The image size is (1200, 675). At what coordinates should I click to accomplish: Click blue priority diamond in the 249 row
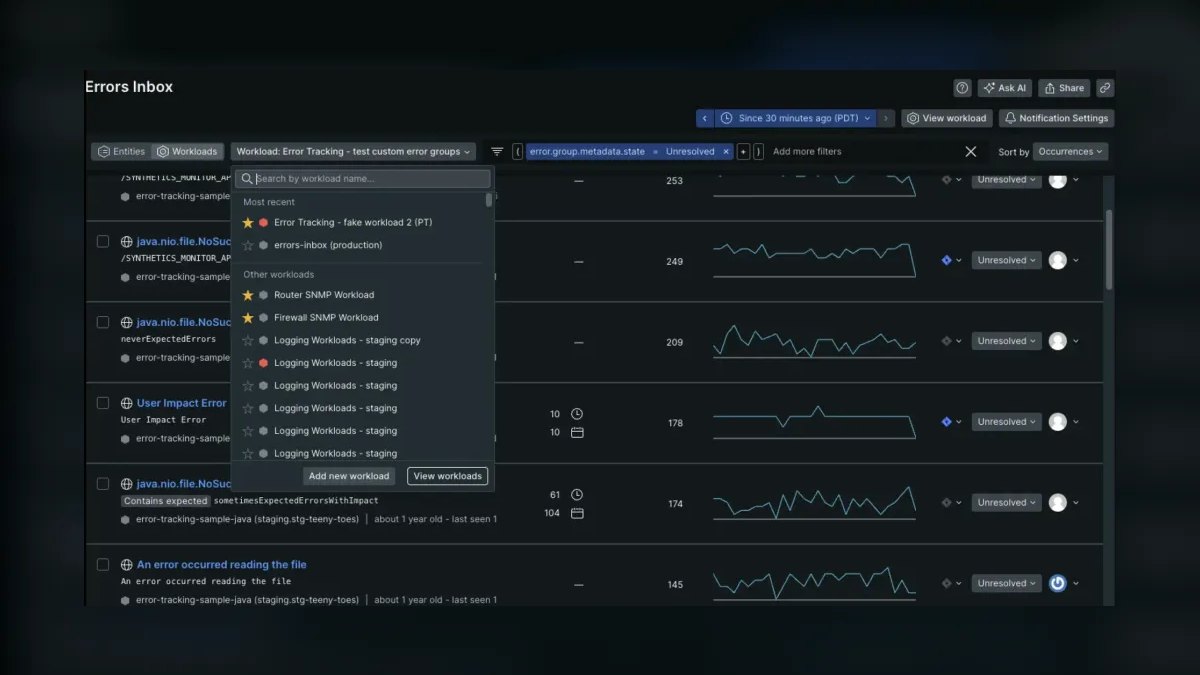pos(946,261)
